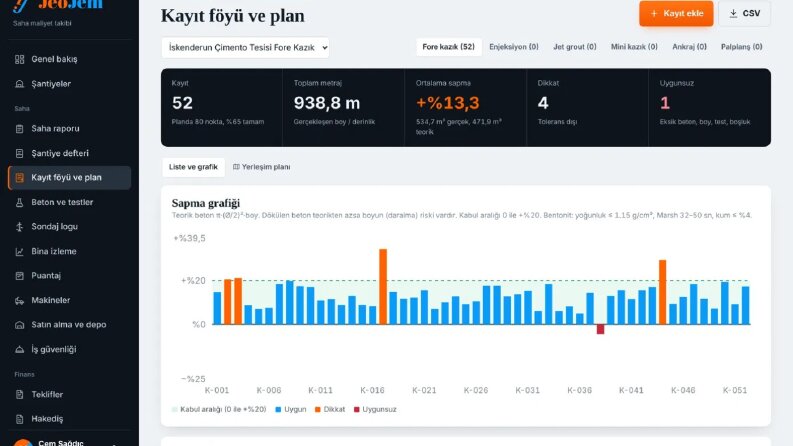Image resolution: width=793 pixels, height=446 pixels.
Task: Click the Şantiyeler sidebar icon
Action: click(19, 84)
